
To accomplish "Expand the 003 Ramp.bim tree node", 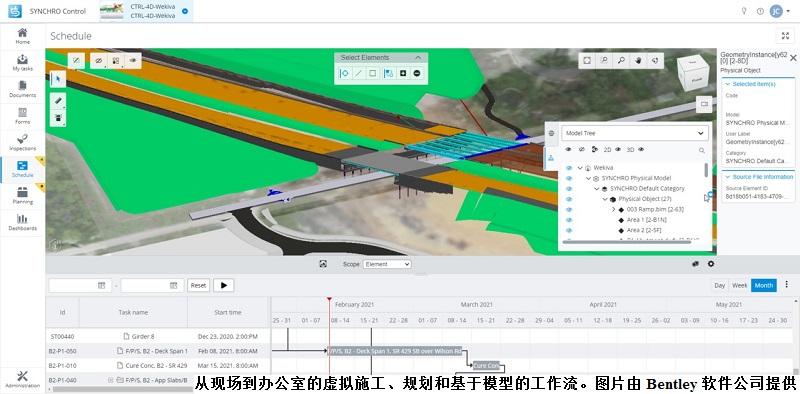I will coord(614,209).
